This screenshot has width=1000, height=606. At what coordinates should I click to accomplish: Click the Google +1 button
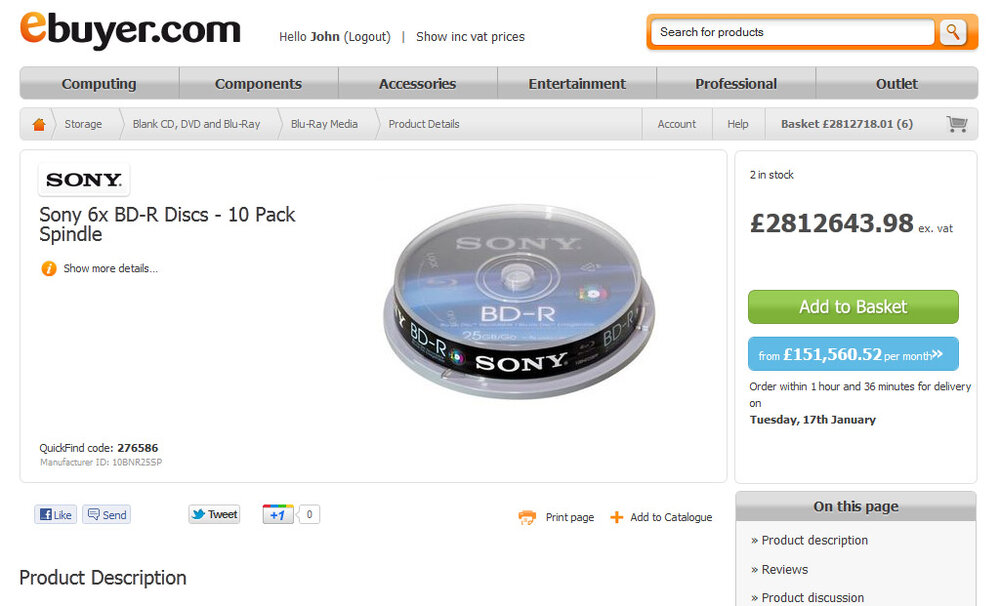277,514
